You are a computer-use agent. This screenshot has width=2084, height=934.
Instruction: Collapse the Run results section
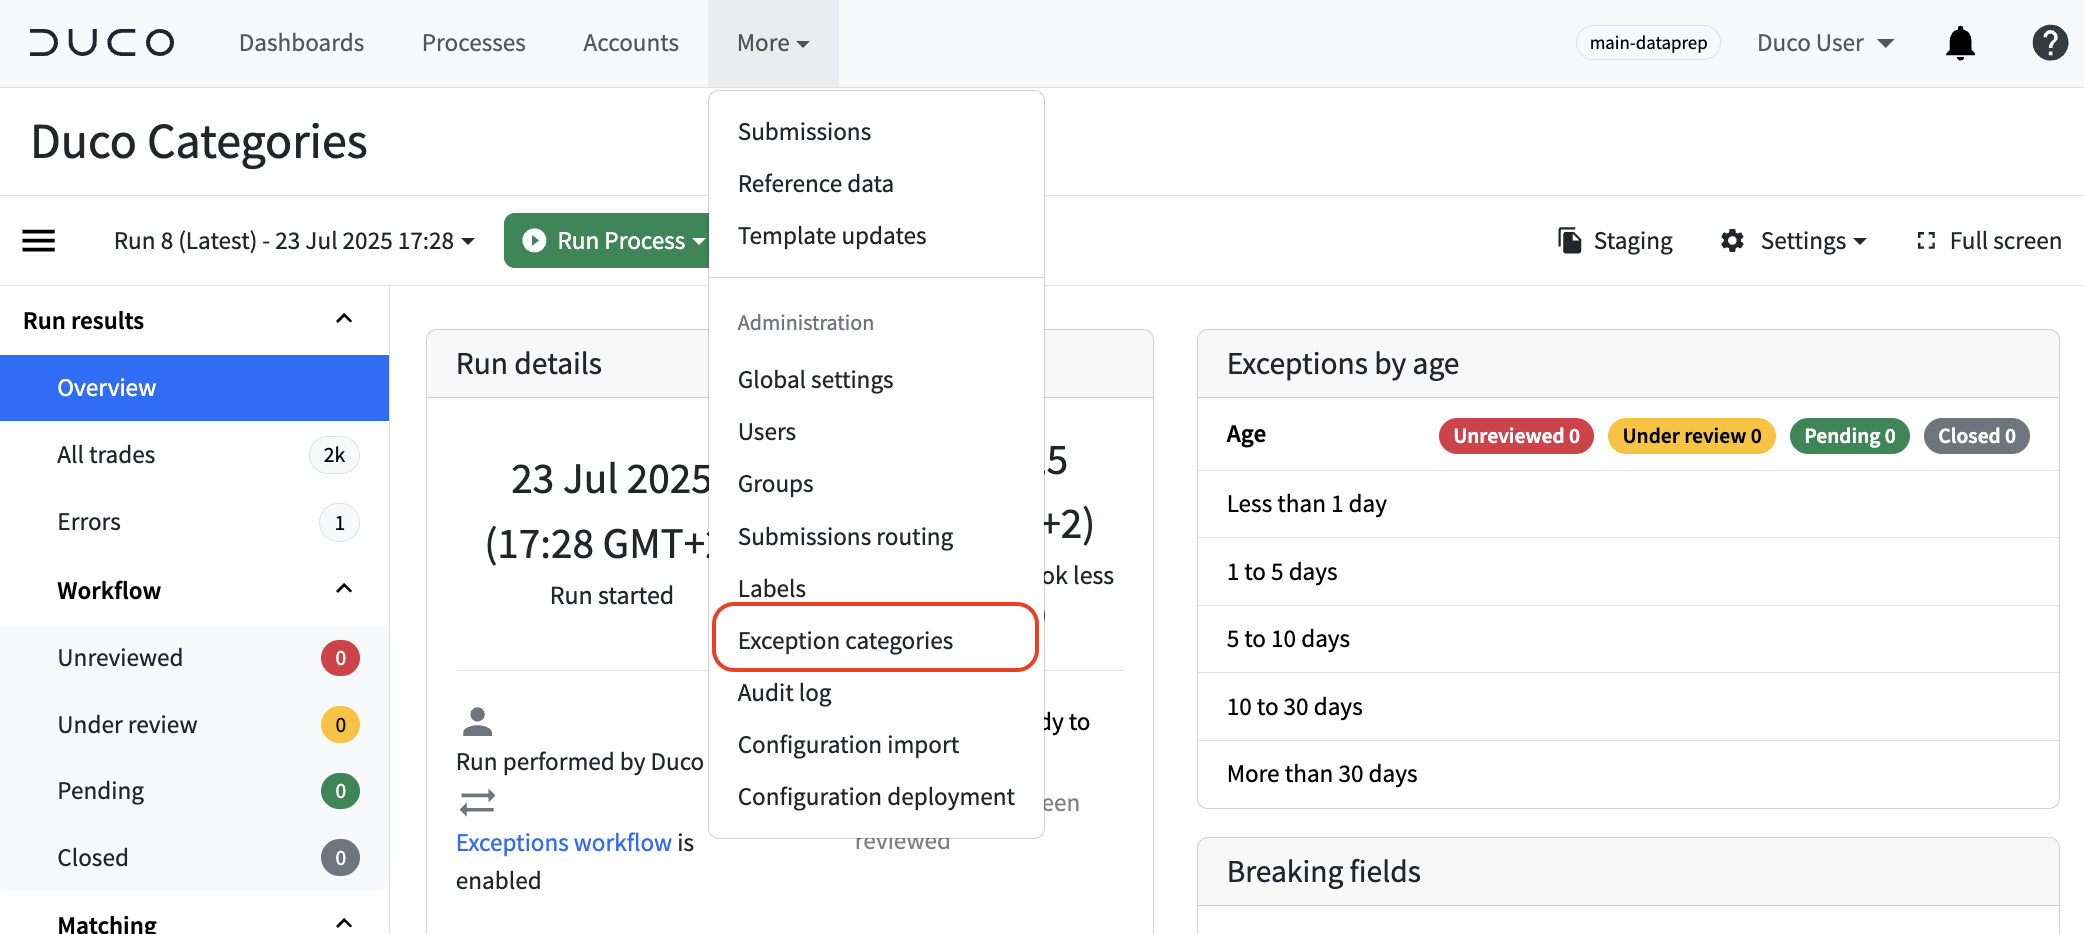click(x=344, y=319)
